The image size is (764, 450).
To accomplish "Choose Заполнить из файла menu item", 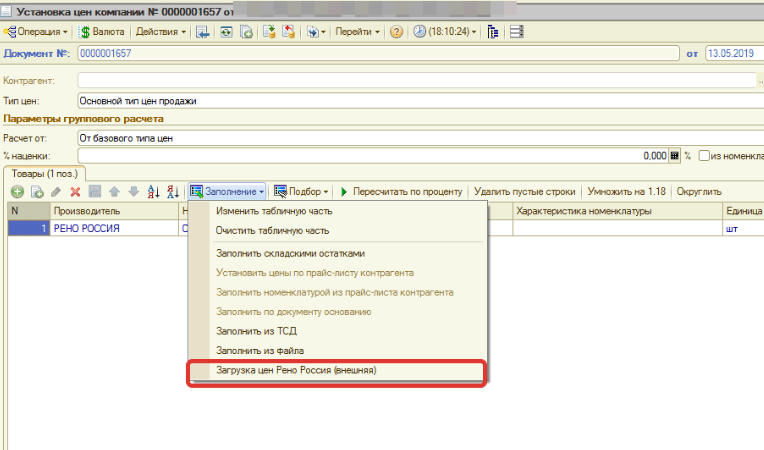I will 338,351.
